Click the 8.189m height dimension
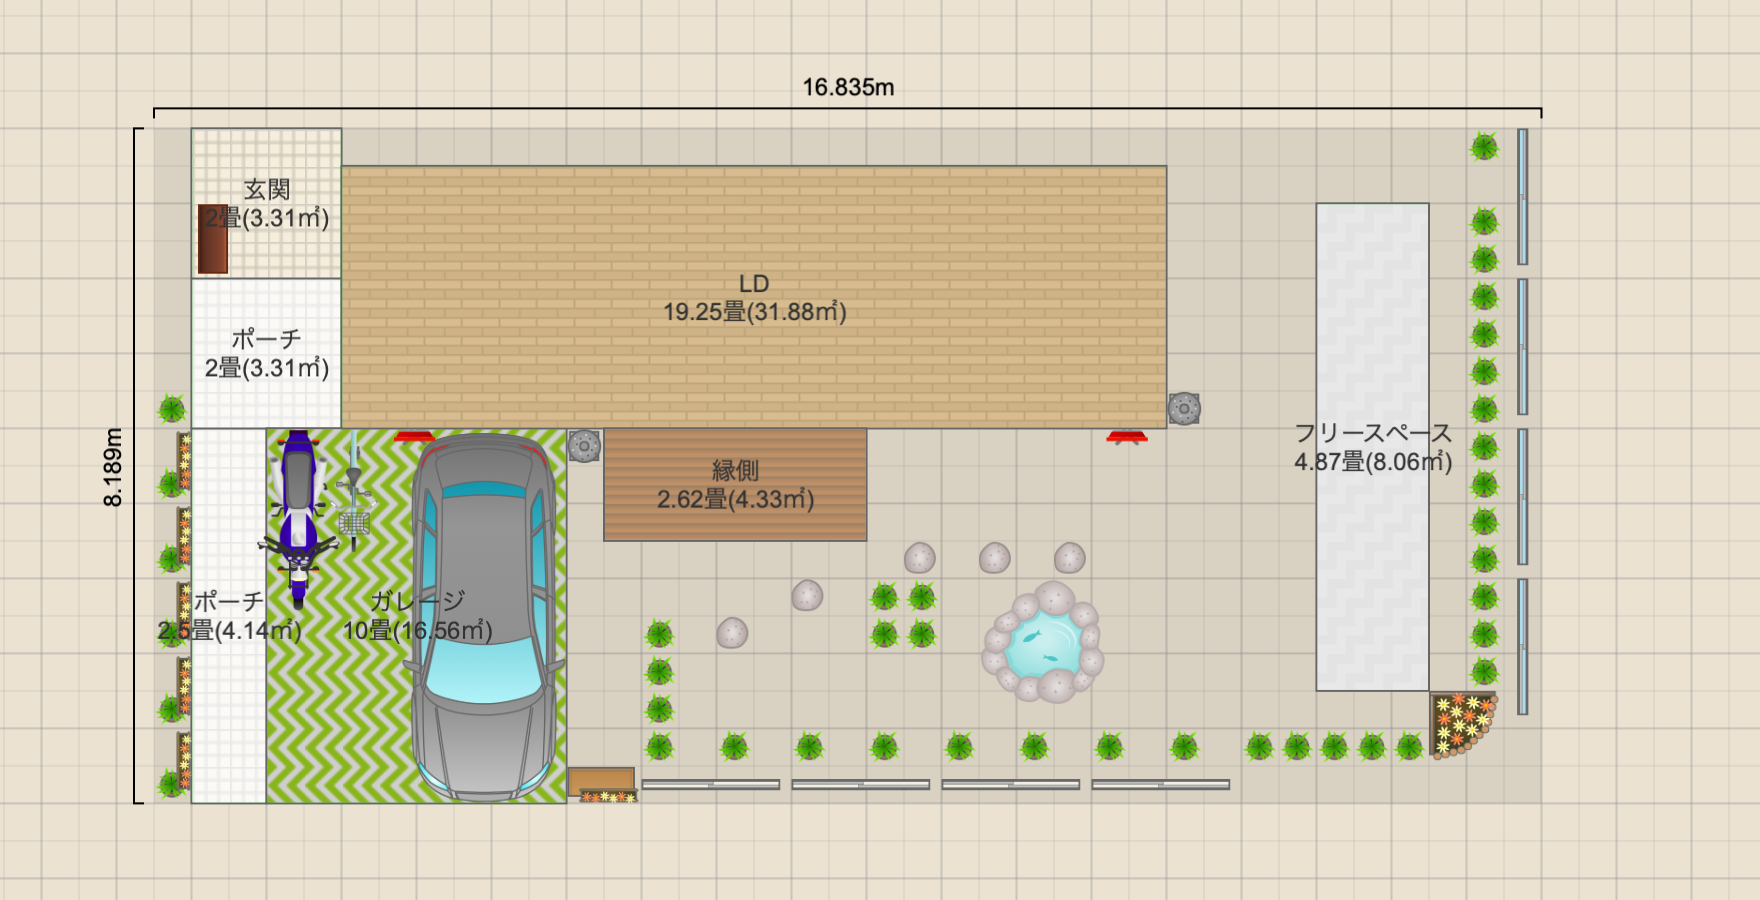The height and width of the screenshot is (900, 1760). click(113, 467)
